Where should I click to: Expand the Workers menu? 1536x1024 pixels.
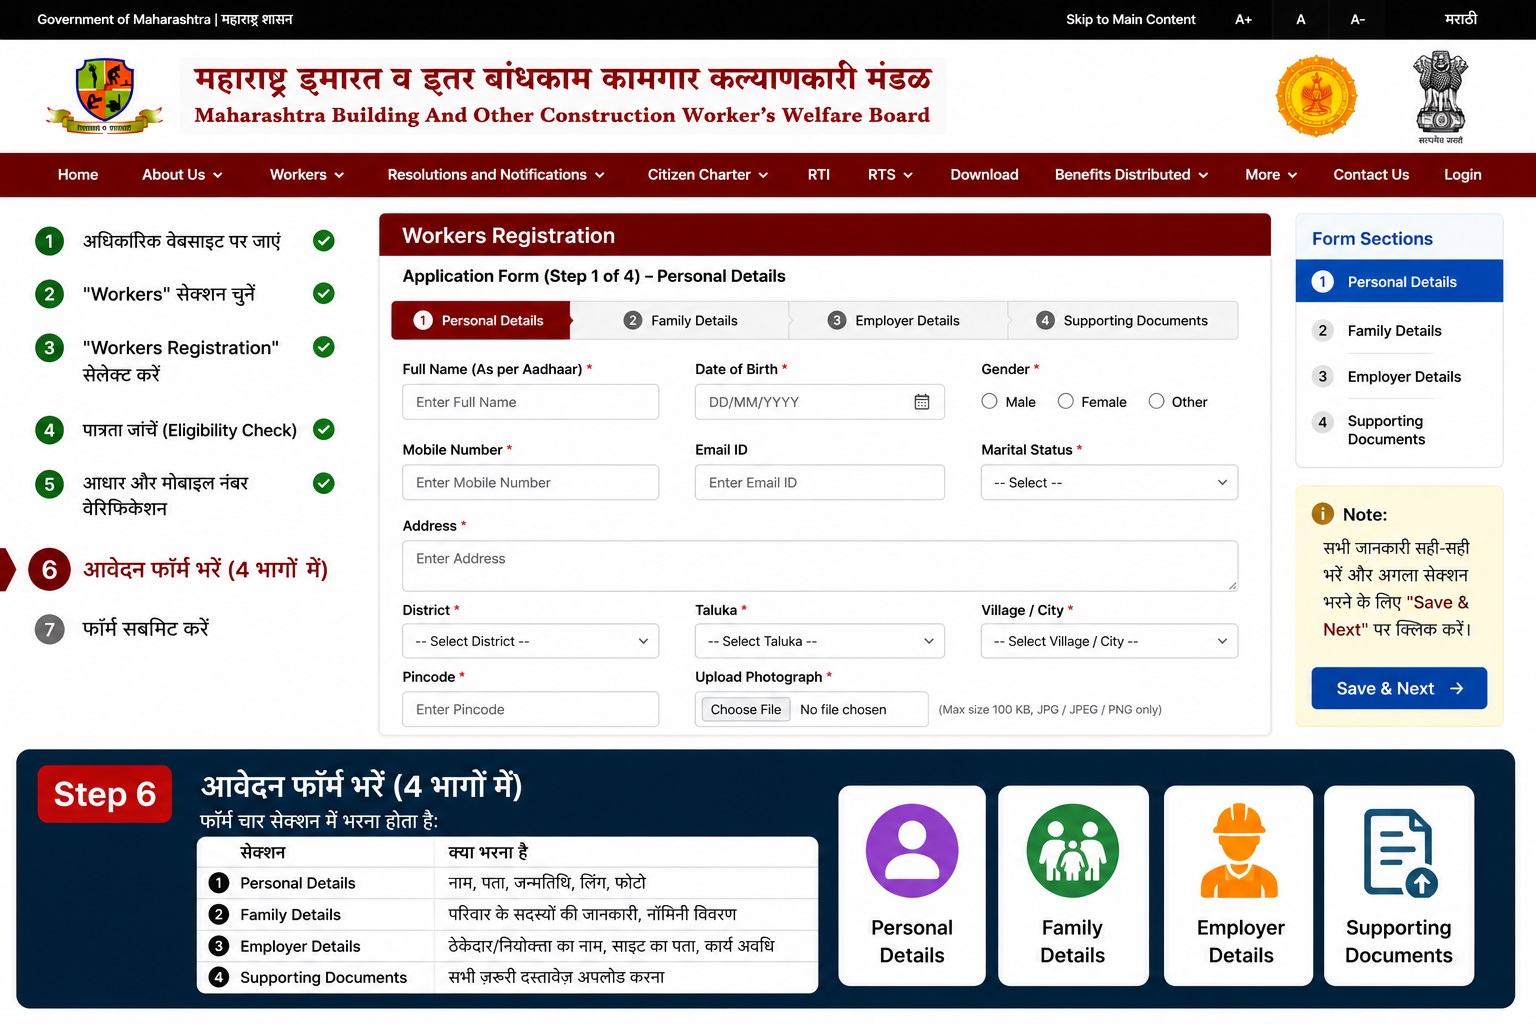pyautogui.click(x=307, y=175)
